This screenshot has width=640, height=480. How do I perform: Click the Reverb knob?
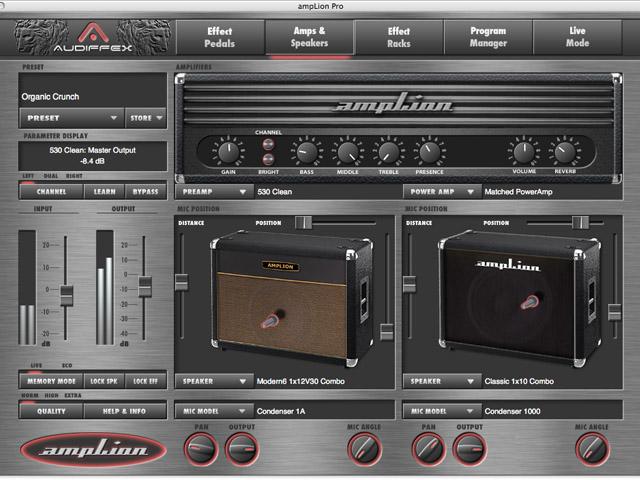(565, 152)
